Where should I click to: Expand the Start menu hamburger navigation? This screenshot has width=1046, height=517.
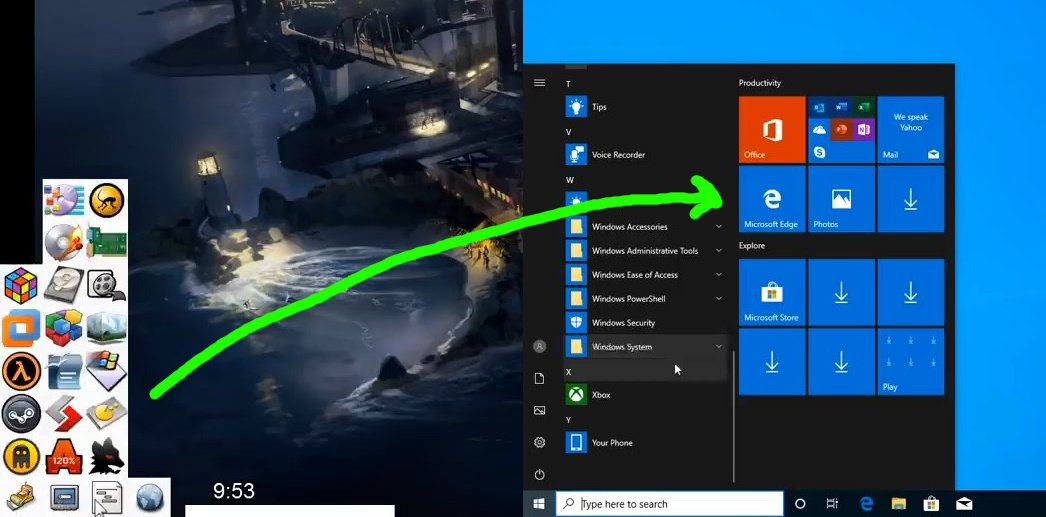coord(540,83)
